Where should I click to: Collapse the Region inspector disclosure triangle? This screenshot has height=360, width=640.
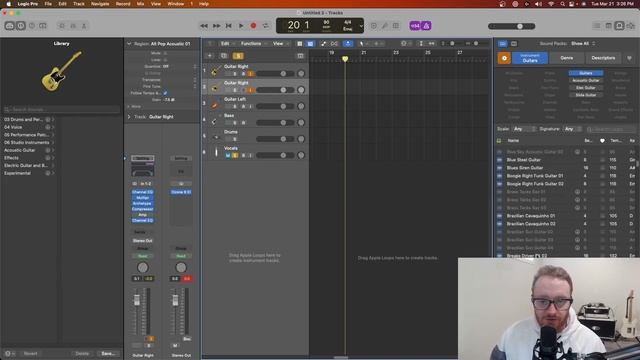click(x=129, y=44)
